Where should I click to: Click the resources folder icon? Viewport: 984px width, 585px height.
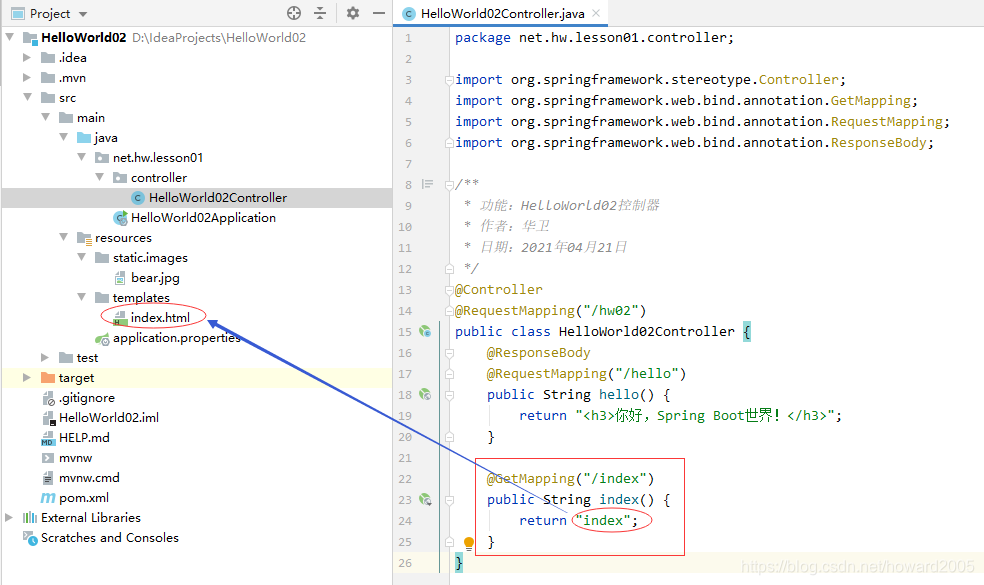point(84,238)
